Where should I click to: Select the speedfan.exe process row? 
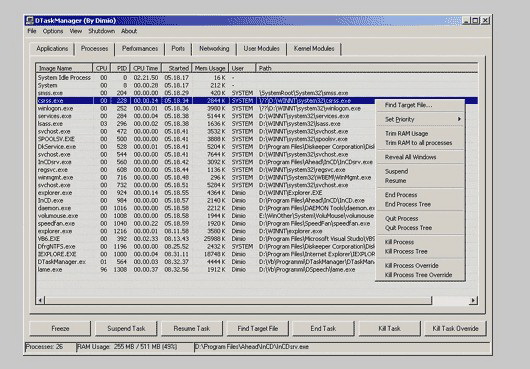[x=206, y=224]
